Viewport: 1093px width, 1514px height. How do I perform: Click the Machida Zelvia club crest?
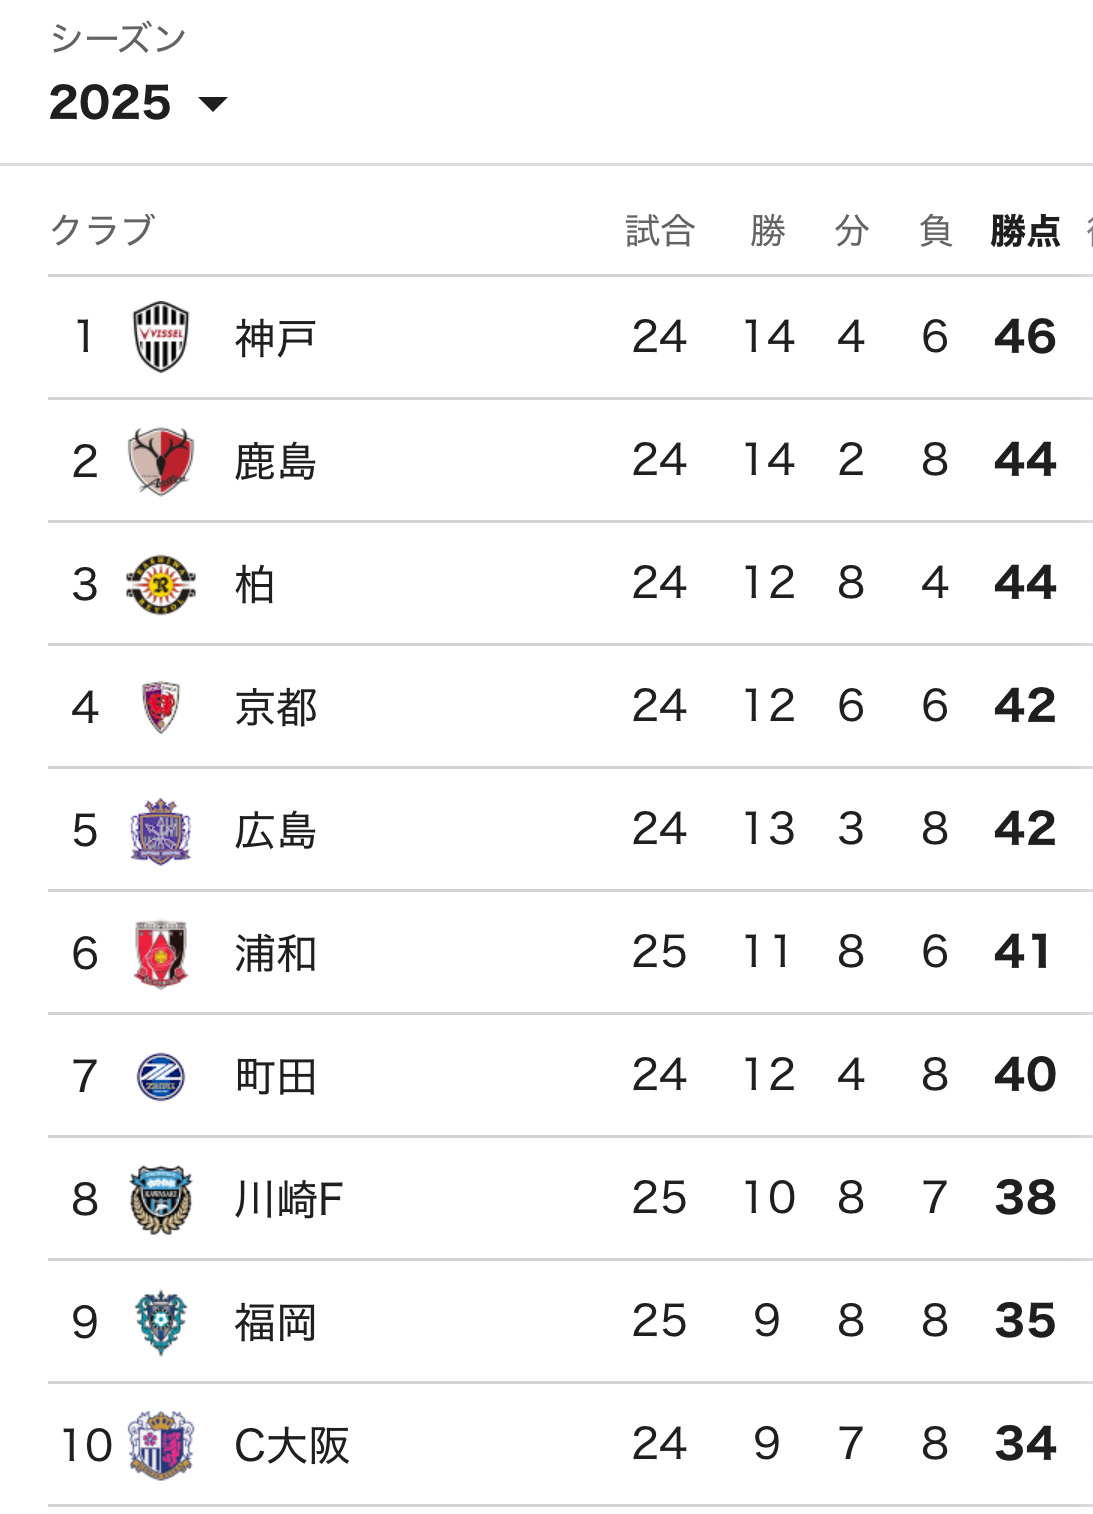point(160,1077)
